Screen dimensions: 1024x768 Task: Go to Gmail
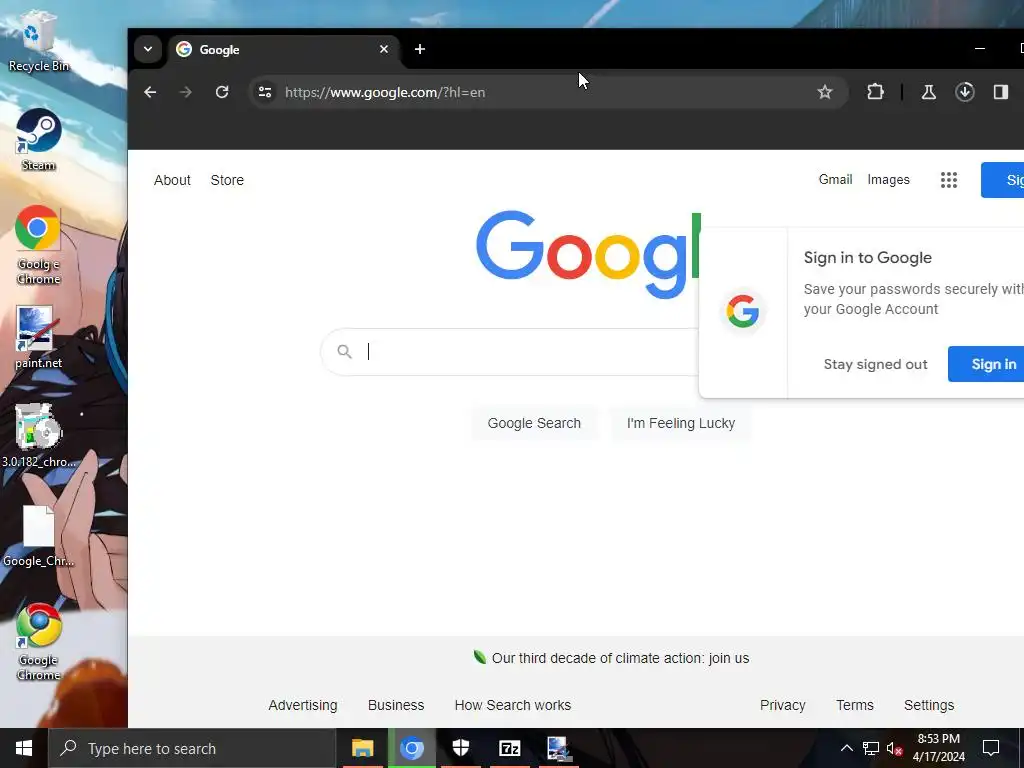tap(835, 180)
